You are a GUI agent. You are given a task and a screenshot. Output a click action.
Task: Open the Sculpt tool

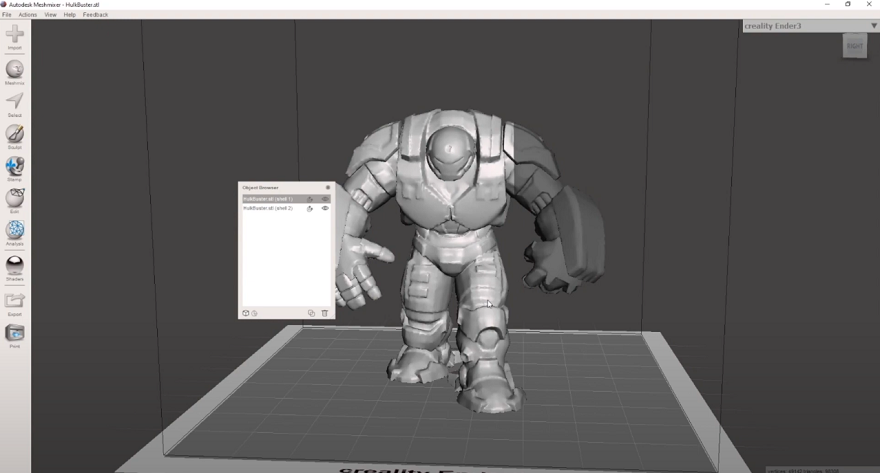click(x=15, y=134)
